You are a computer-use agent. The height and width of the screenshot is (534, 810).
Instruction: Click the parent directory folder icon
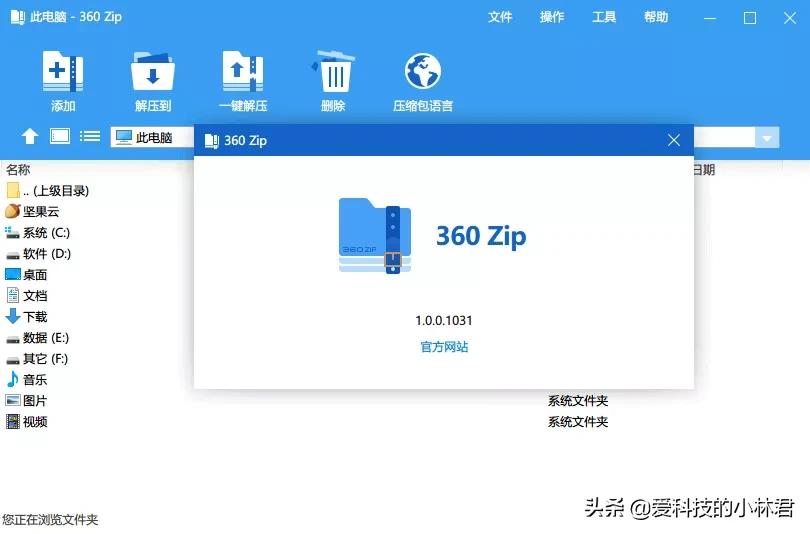(13, 190)
